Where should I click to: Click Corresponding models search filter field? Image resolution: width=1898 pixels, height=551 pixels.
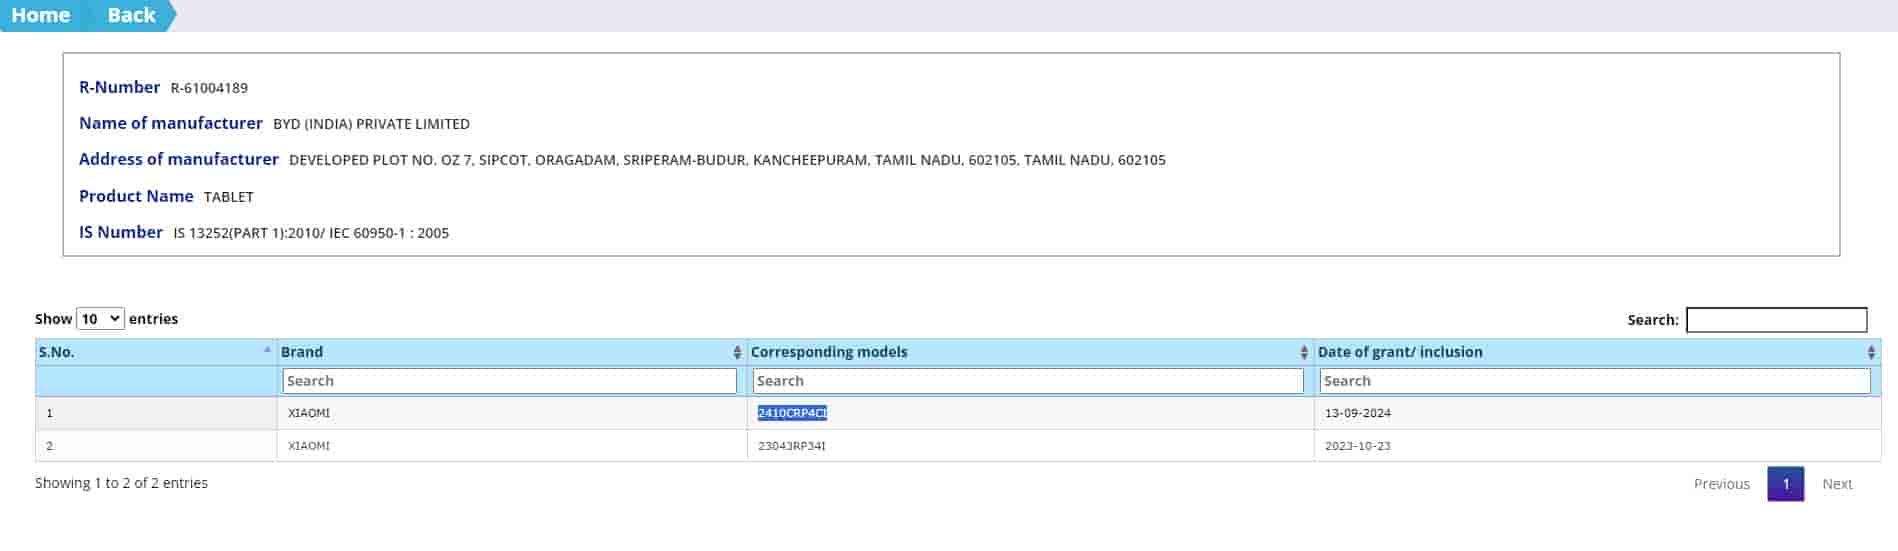(1028, 381)
